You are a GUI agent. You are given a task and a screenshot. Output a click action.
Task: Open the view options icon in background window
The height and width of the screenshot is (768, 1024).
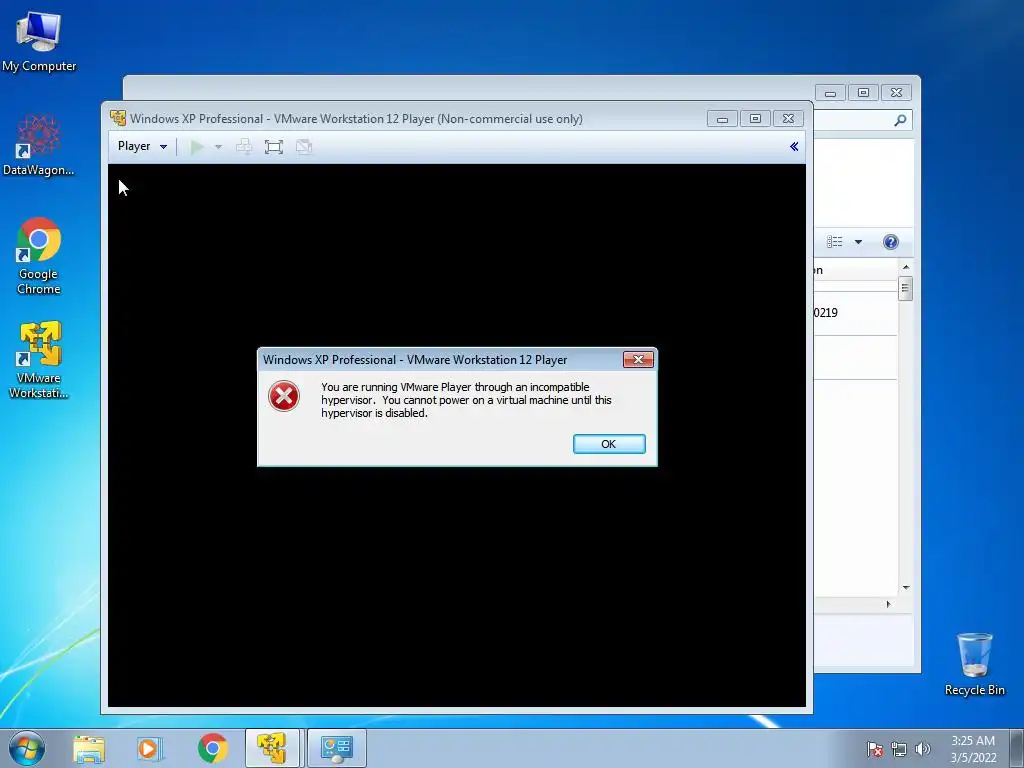coord(835,242)
